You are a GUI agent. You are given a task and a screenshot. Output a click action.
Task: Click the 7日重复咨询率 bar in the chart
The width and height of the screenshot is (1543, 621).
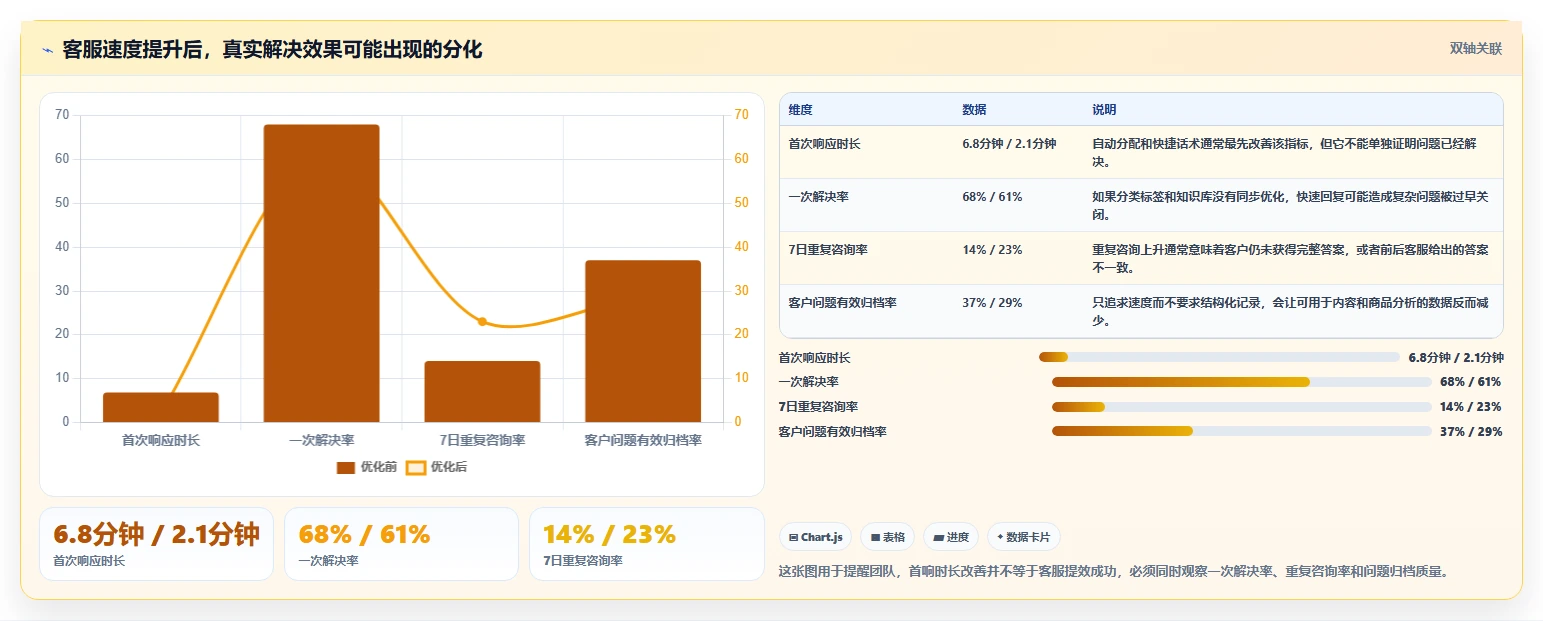482,391
